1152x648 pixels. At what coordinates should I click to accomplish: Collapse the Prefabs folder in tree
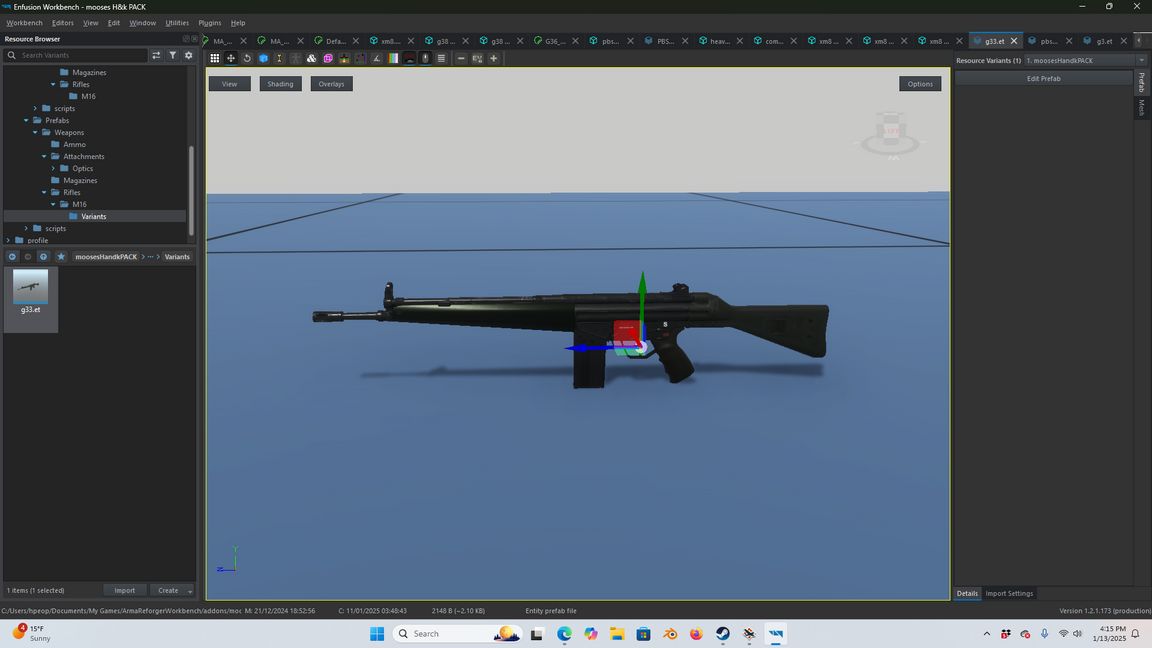26,120
